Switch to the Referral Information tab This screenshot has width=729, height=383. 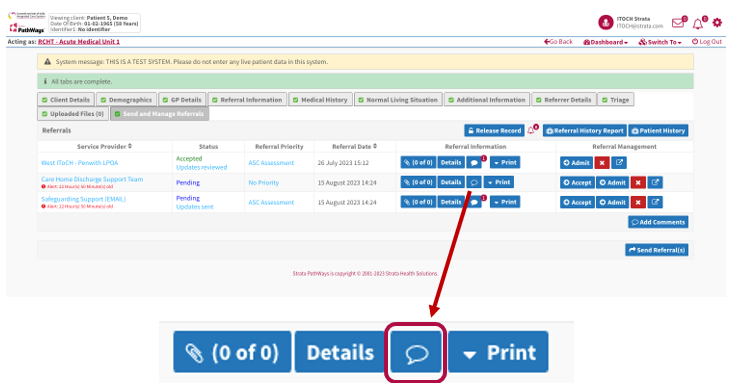tap(247, 99)
